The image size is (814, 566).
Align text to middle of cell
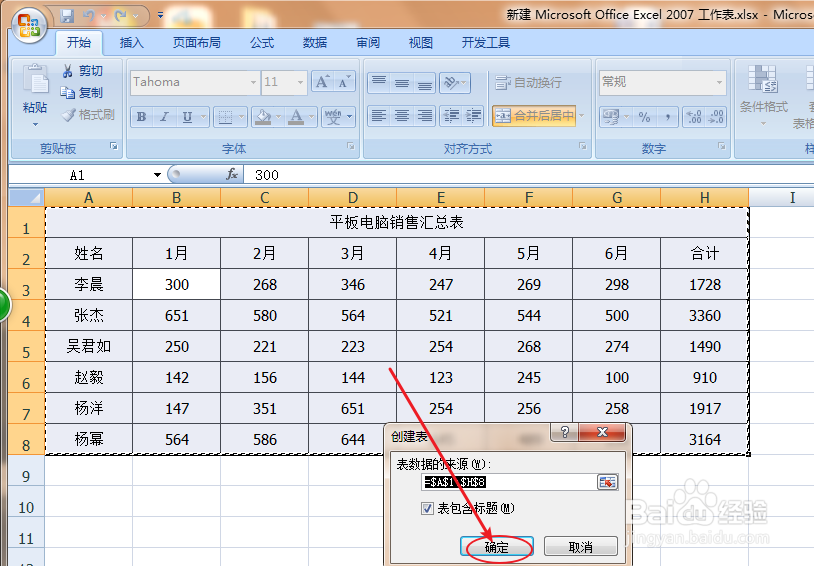coord(402,83)
